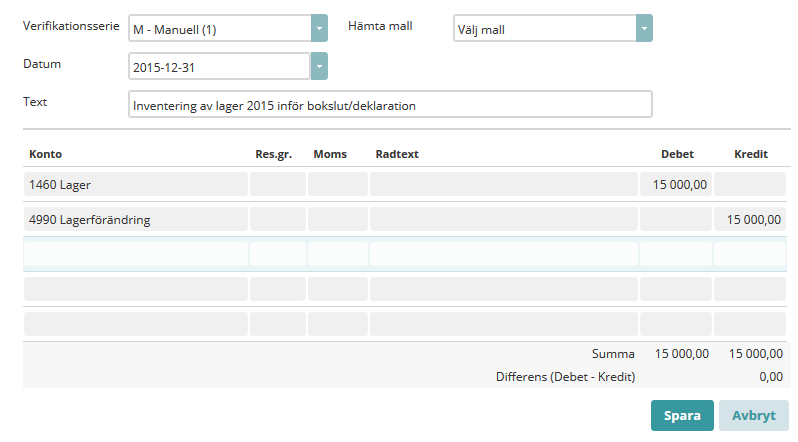
Task: Click the Res.gr. cell on Lagerförändring row
Action: tap(278, 219)
